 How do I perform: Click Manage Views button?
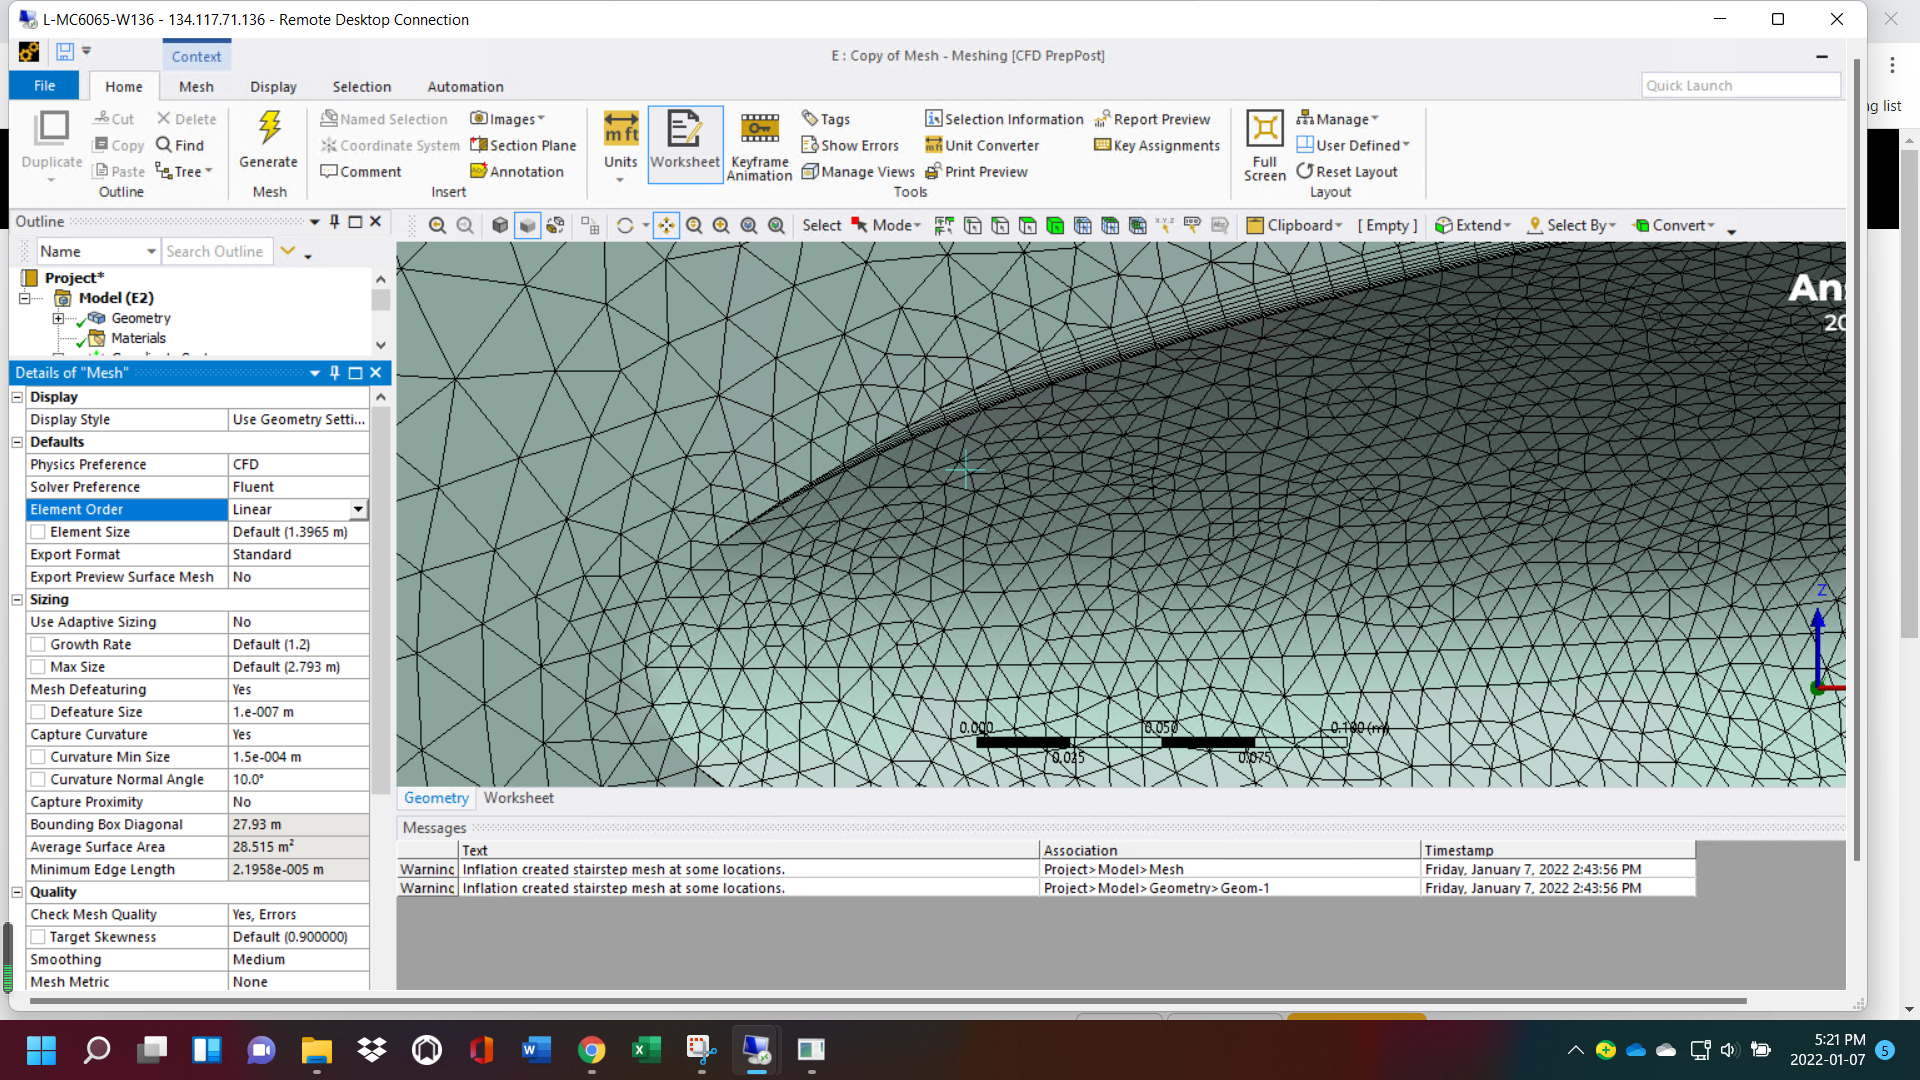tap(858, 172)
